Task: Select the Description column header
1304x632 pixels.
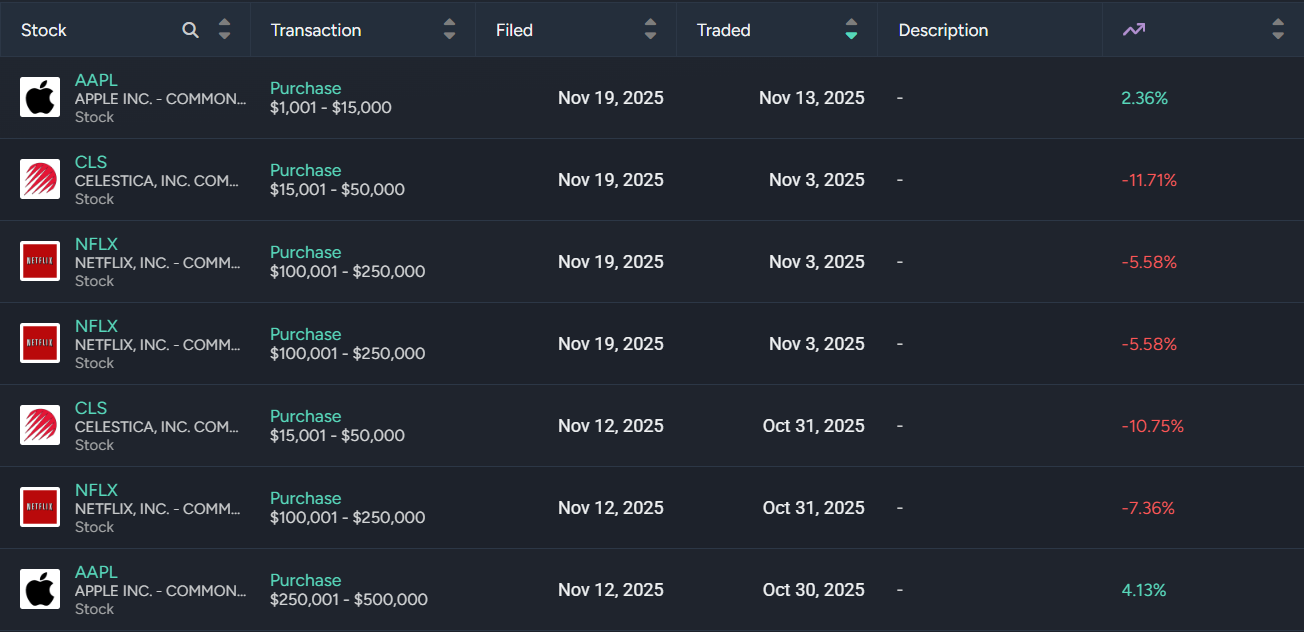Action: (943, 30)
